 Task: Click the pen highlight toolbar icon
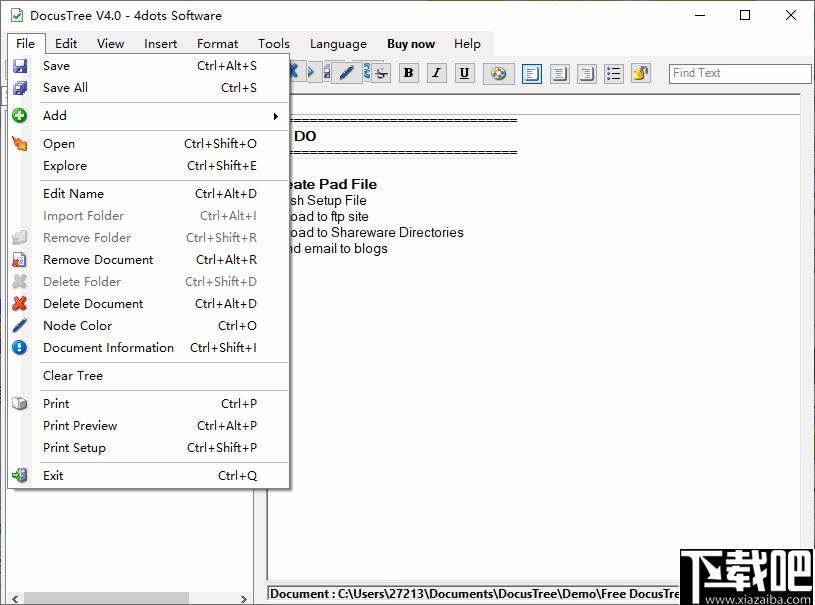click(346, 73)
